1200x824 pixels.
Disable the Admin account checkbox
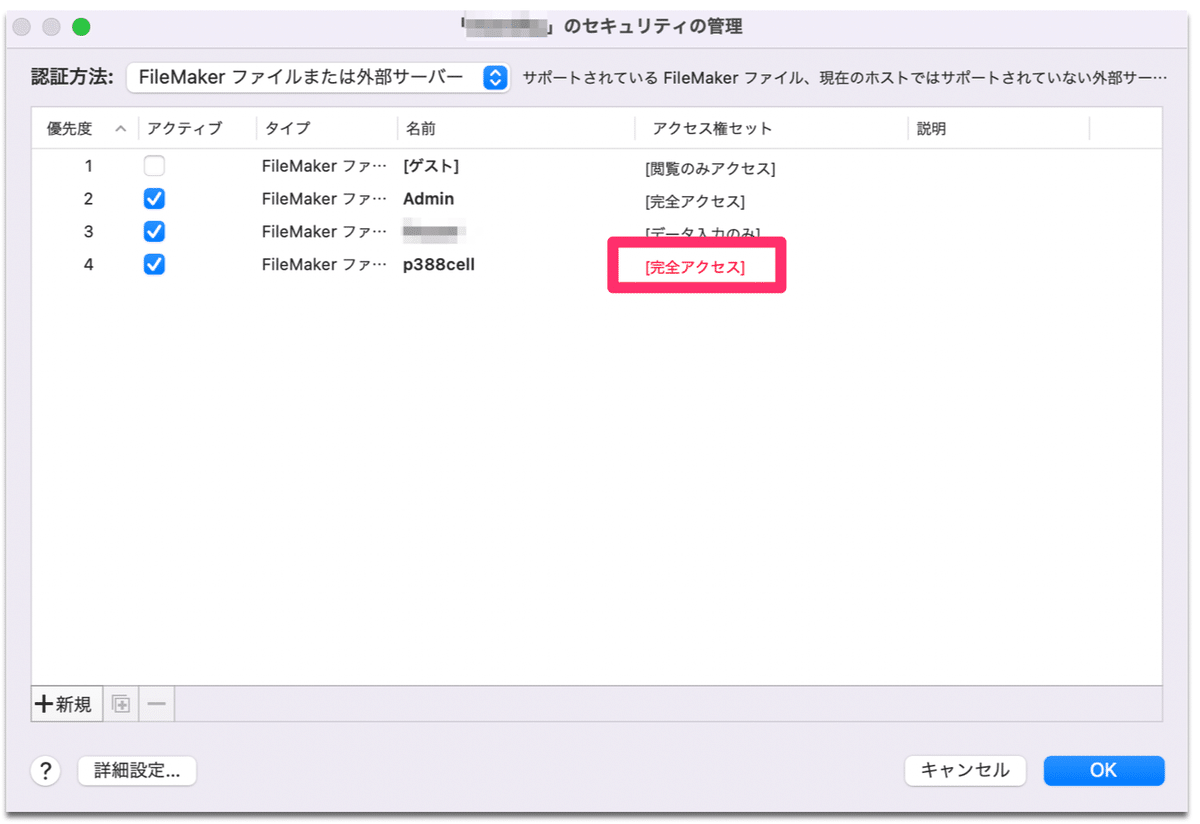[154, 198]
